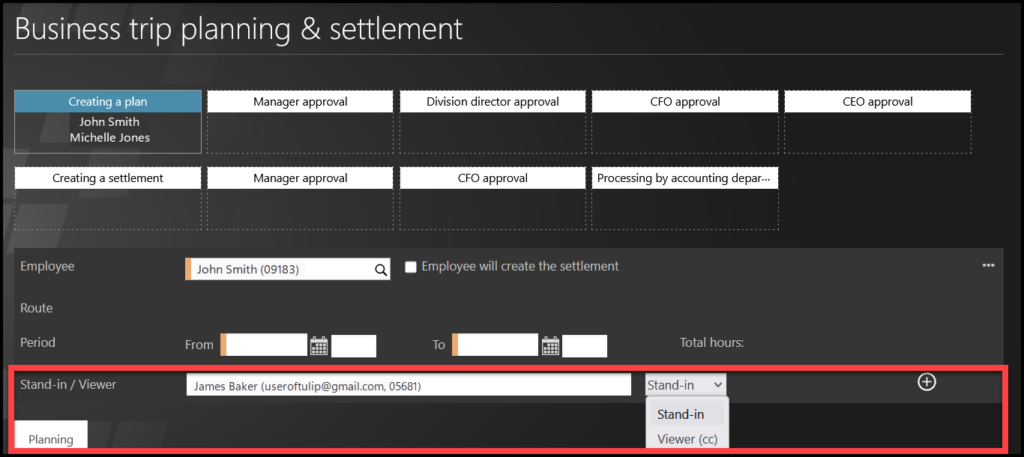Click the James Baker stand-in field
The width and height of the screenshot is (1024, 457).
click(408, 385)
